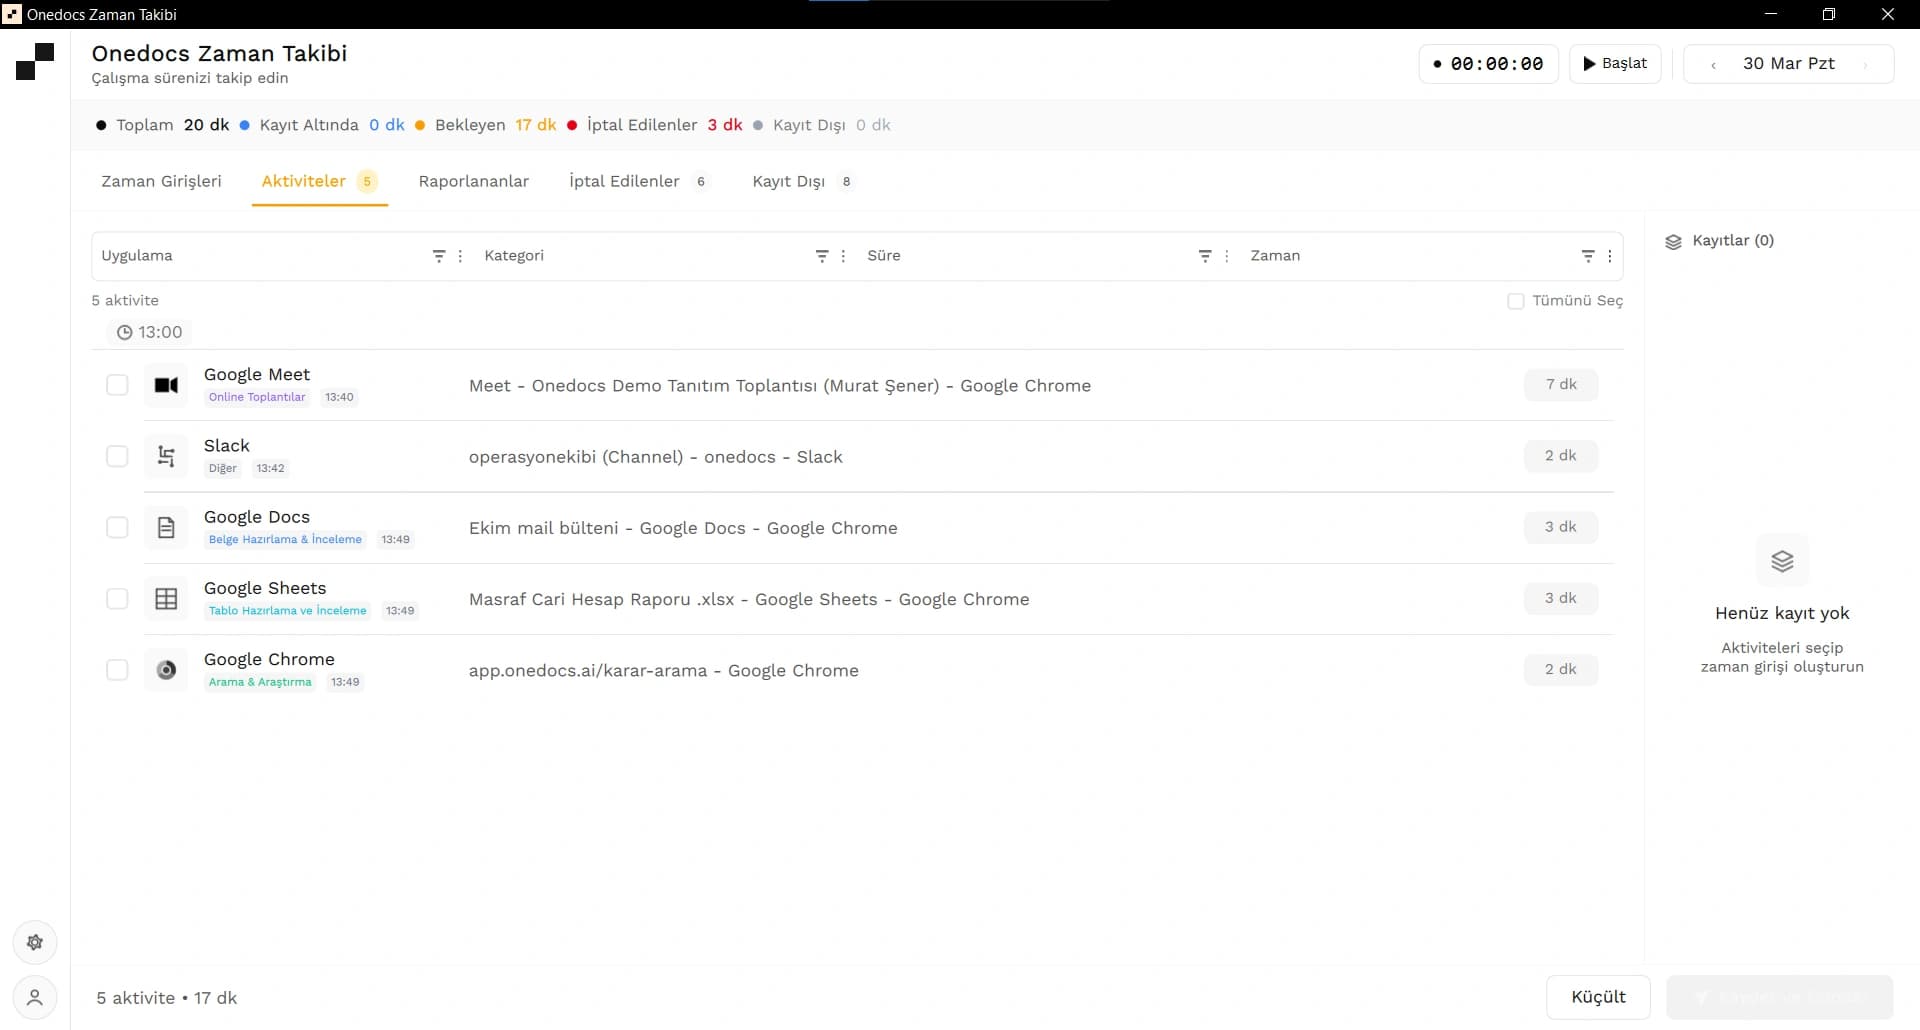Open the İptal Edilenler tab
This screenshot has height=1030, width=1920.
(624, 181)
